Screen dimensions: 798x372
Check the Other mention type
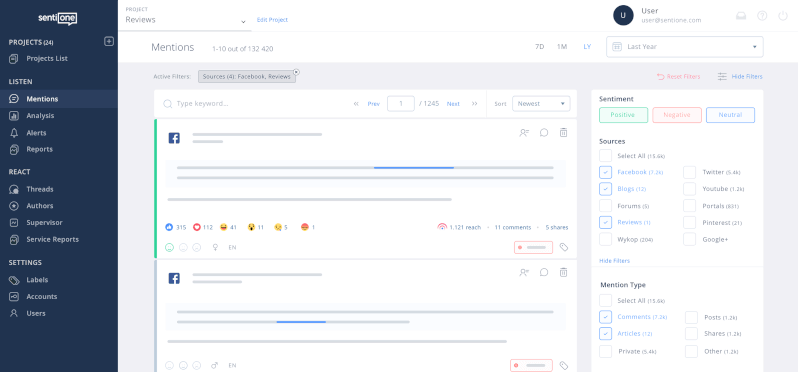(x=691, y=351)
